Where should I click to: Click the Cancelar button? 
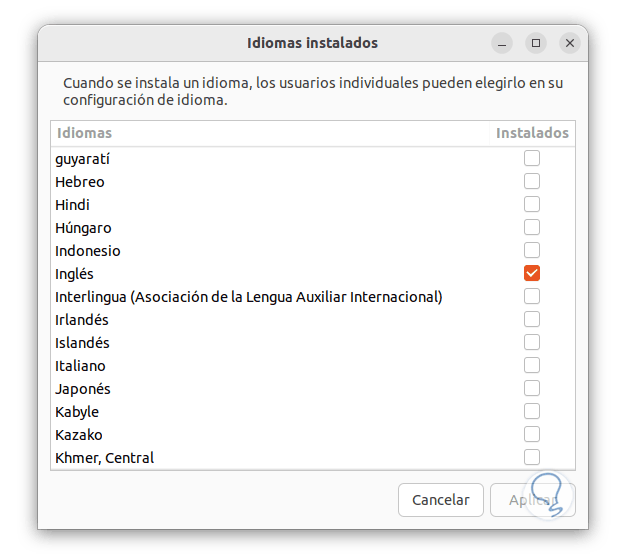pos(440,499)
